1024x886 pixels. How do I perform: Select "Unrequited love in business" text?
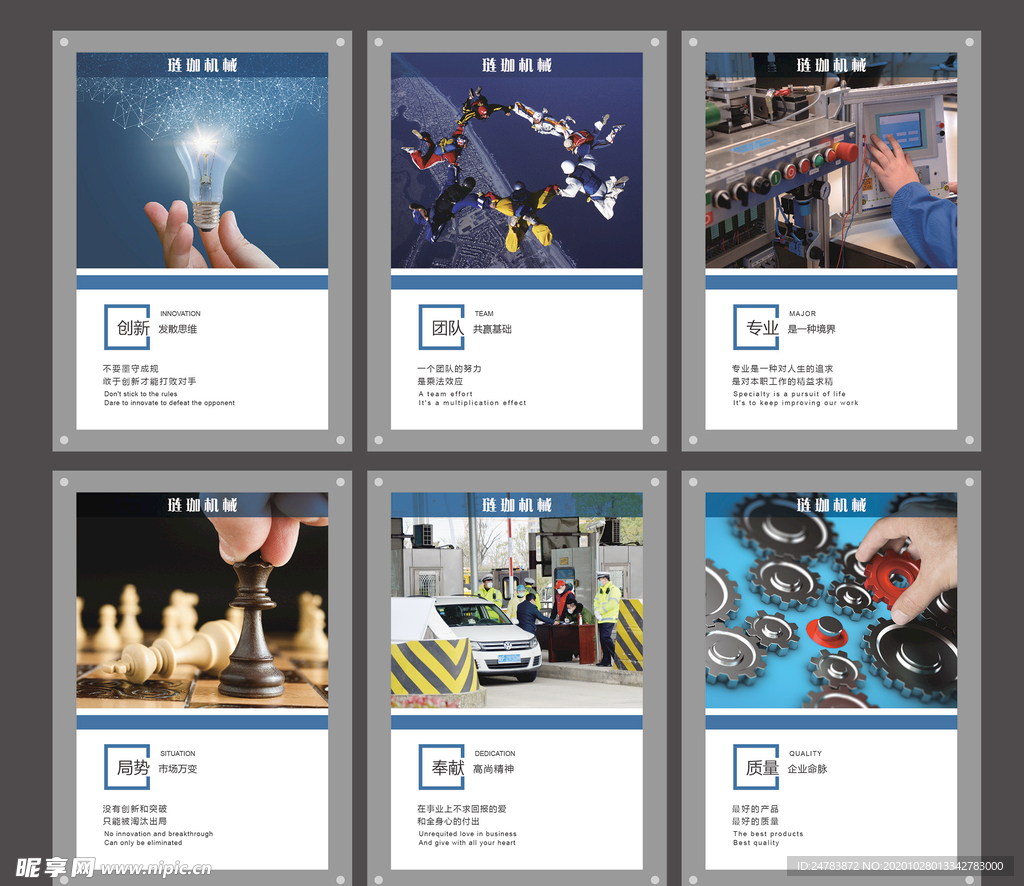[468, 834]
